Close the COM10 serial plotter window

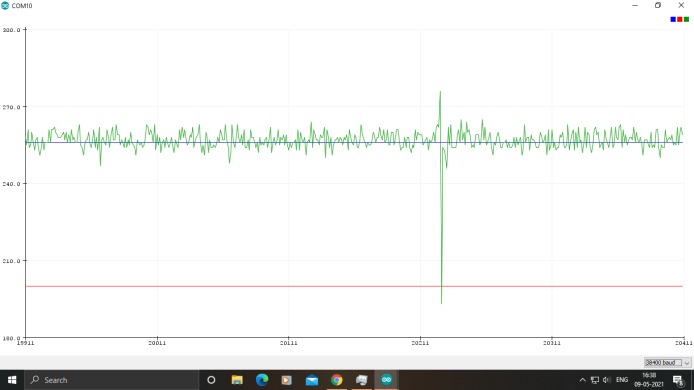click(681, 5)
